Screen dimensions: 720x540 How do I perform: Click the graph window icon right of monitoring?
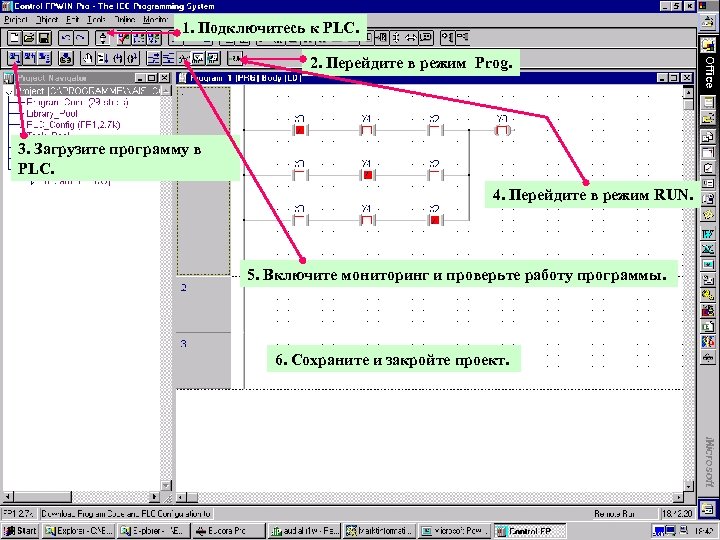[x=198, y=58]
